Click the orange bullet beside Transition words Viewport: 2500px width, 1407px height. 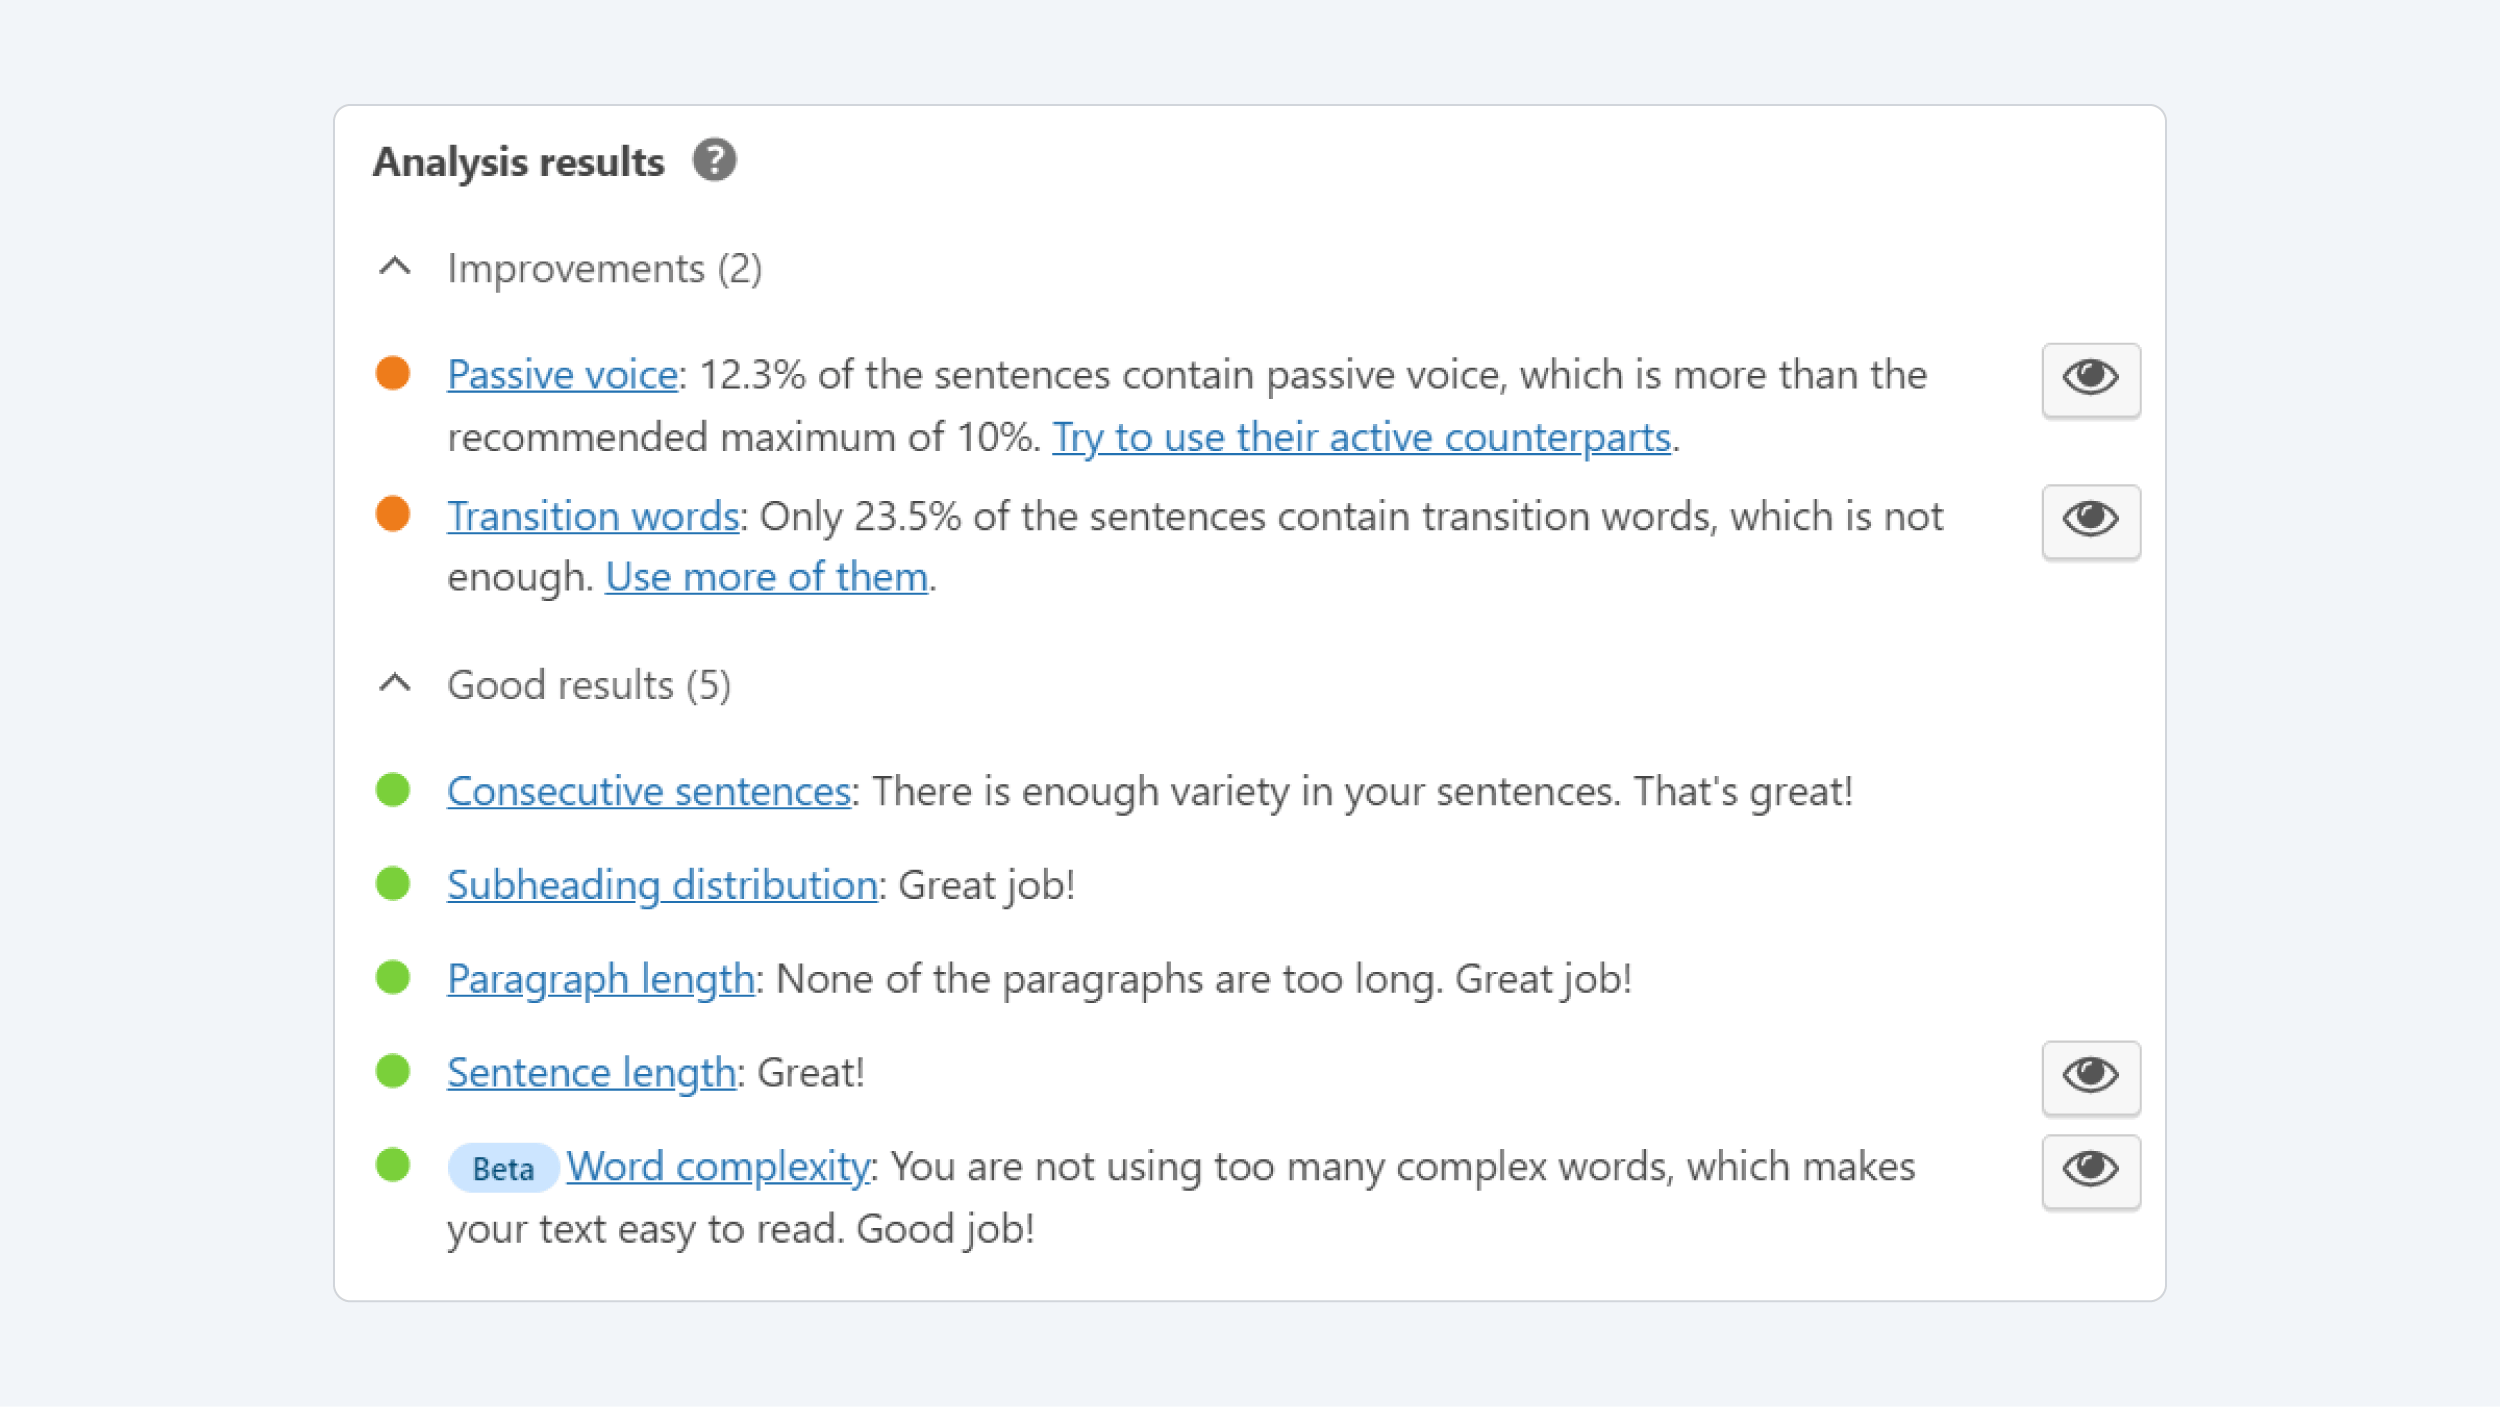tap(396, 515)
